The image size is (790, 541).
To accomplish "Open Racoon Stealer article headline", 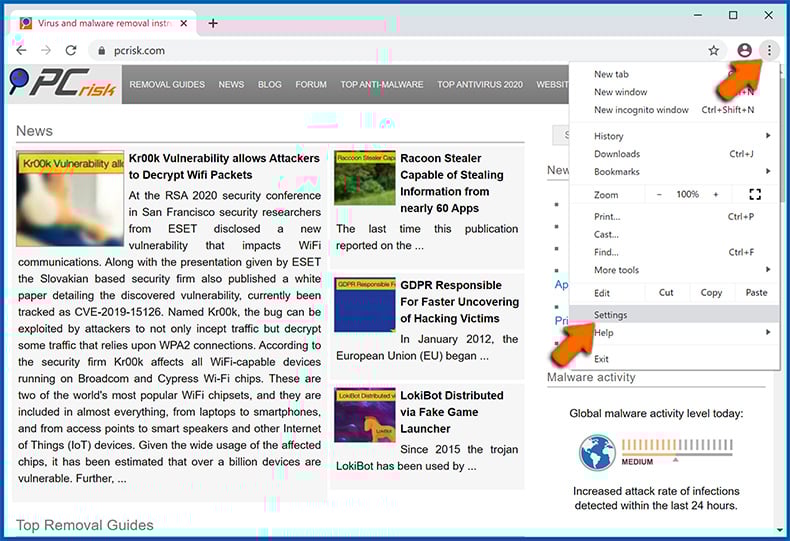I will 452,183.
